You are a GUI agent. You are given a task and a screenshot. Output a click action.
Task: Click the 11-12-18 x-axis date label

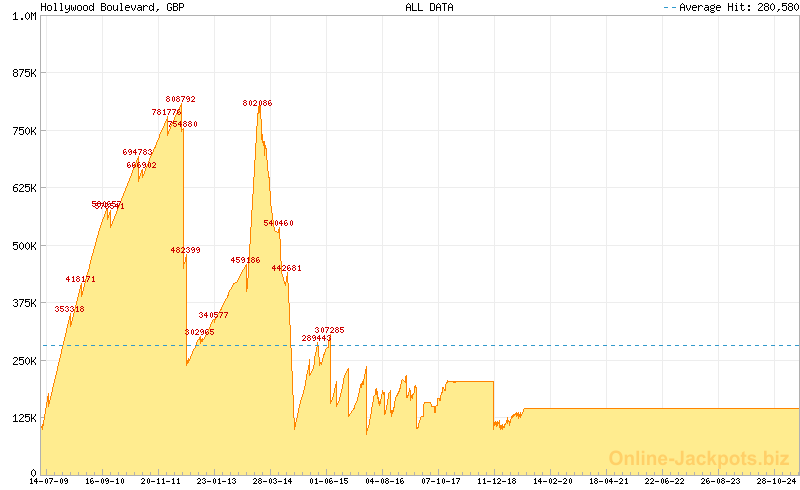coord(497,481)
